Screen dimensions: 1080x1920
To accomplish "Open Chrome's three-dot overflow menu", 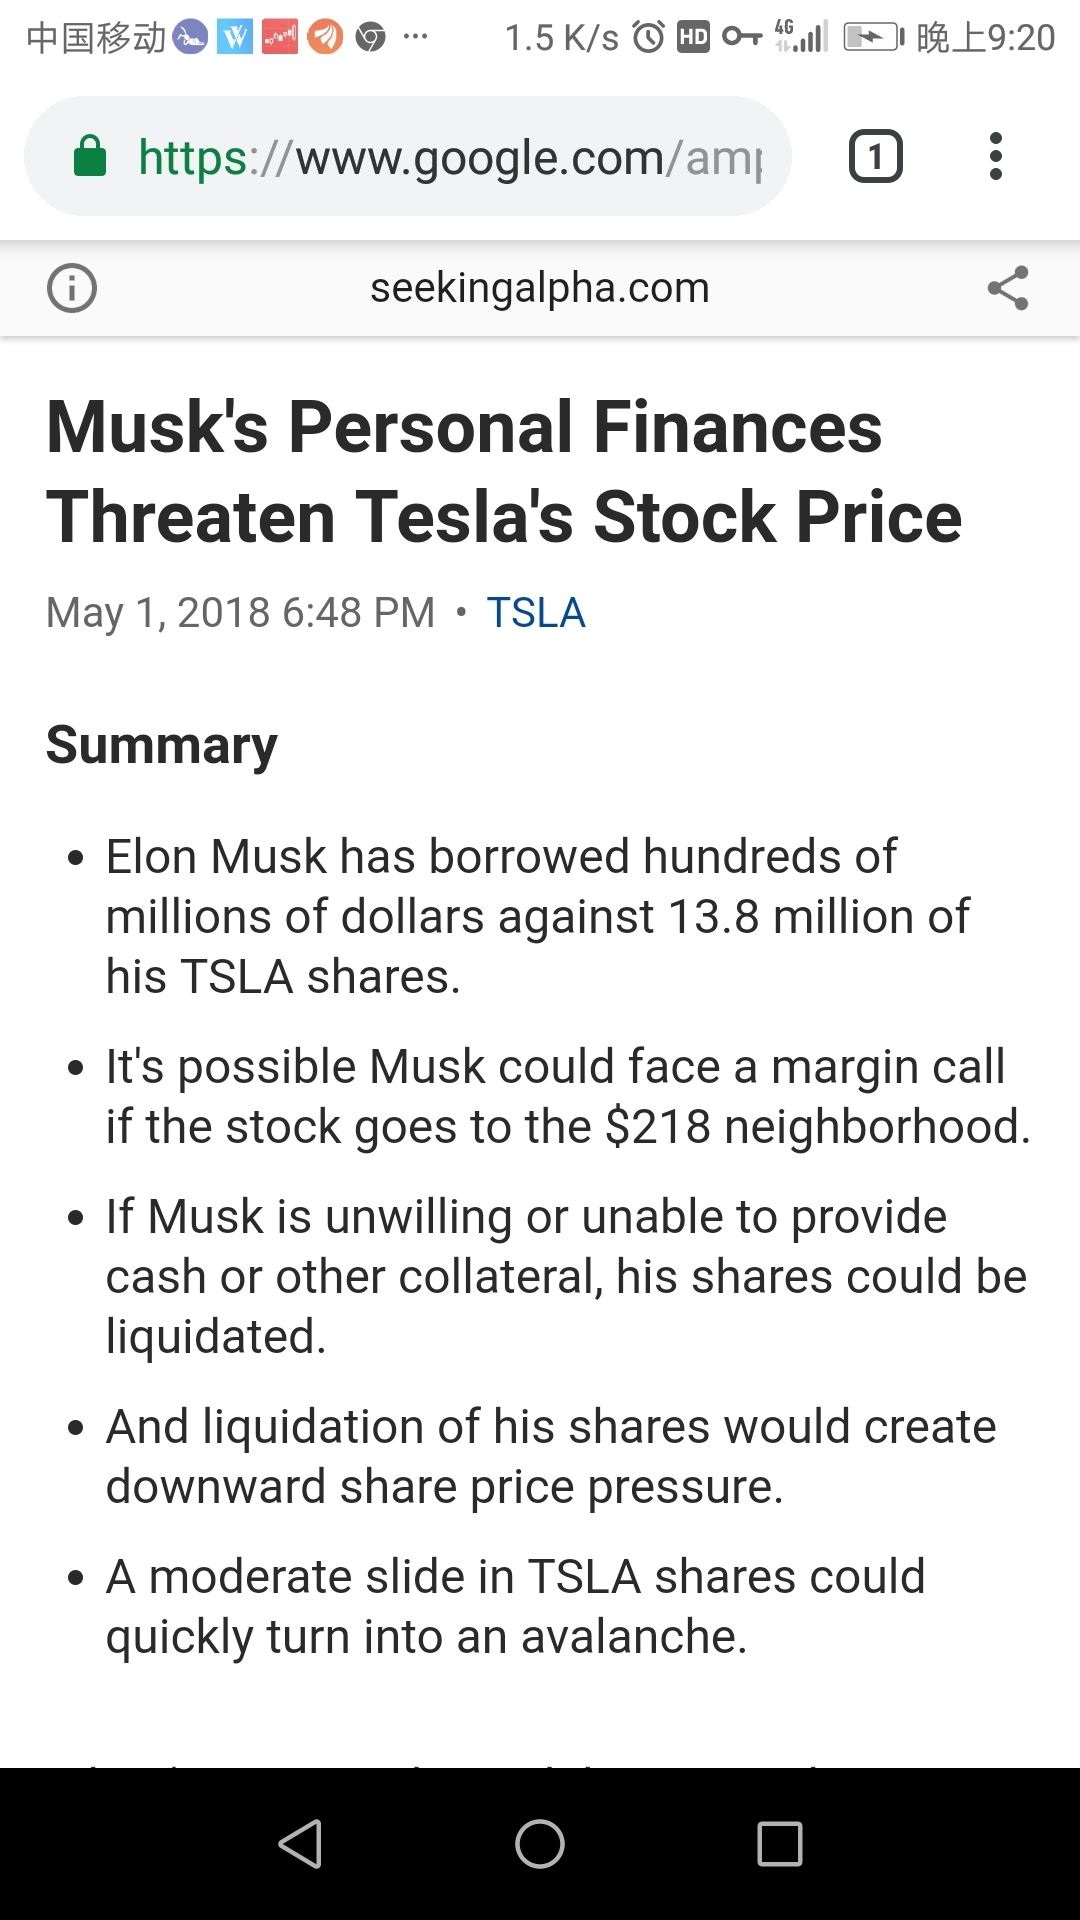I will (x=995, y=156).
